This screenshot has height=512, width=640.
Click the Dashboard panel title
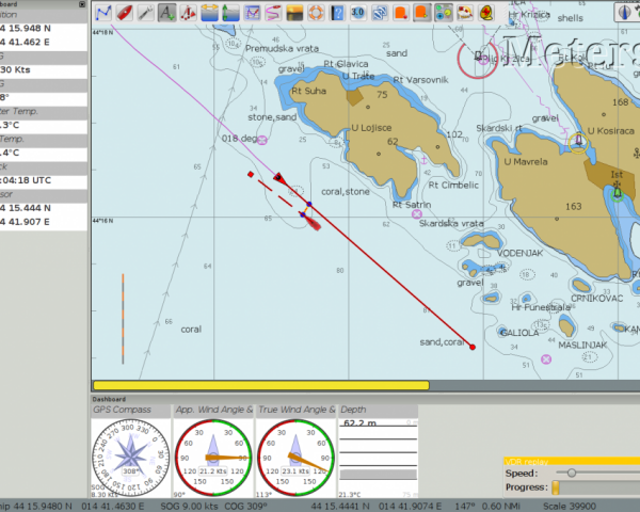tap(109, 399)
